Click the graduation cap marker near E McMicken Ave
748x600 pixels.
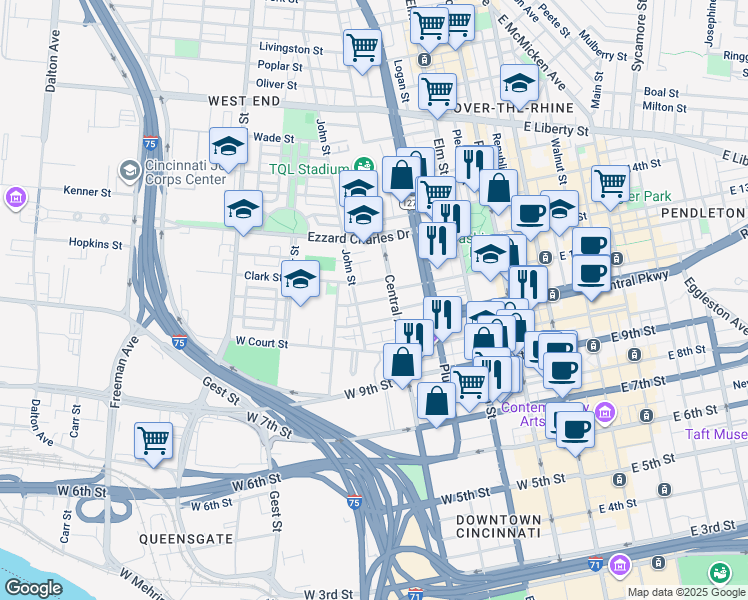tap(519, 83)
